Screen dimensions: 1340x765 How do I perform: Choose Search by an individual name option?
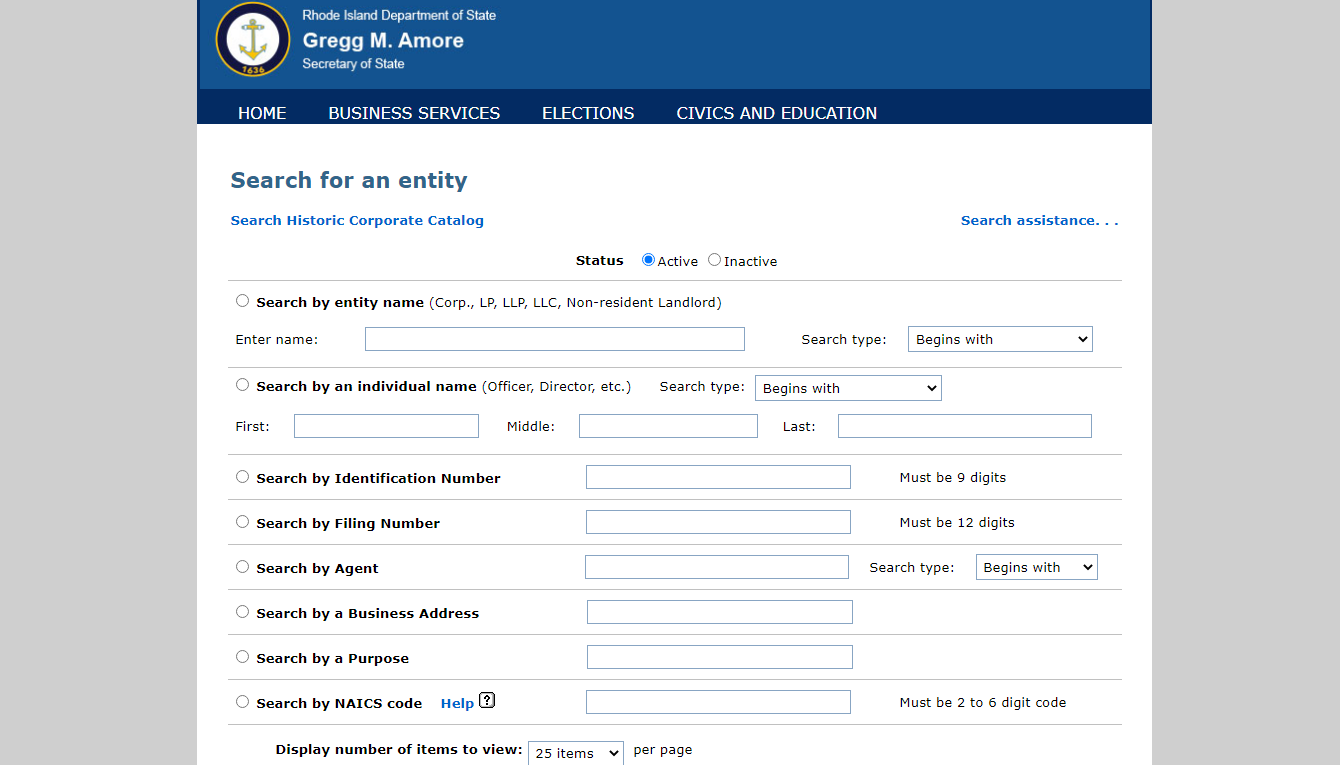(243, 385)
